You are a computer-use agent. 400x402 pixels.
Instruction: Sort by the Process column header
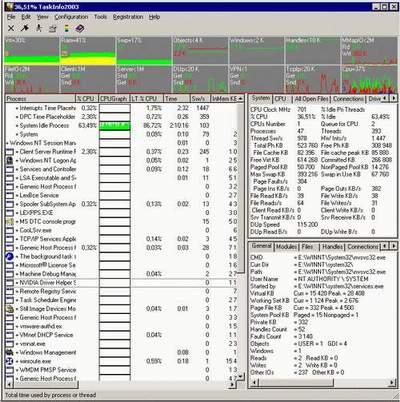point(40,99)
